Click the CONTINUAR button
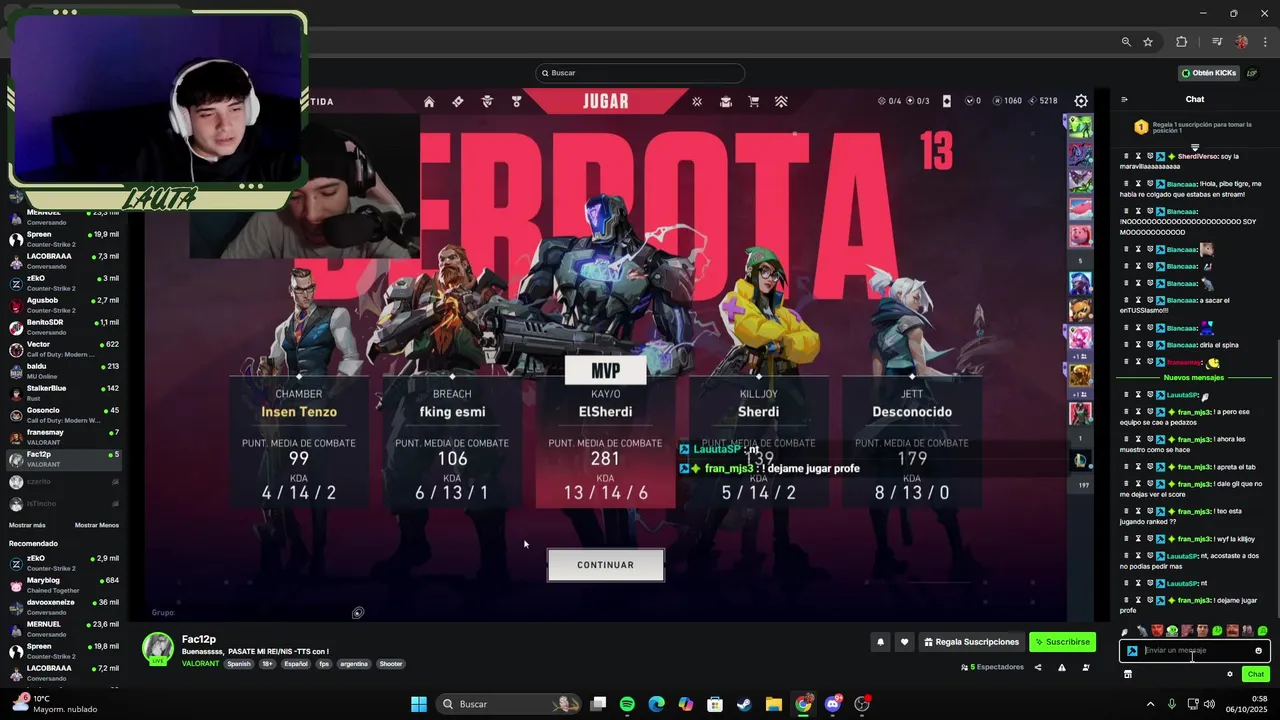The width and height of the screenshot is (1280, 720). [x=605, y=565]
